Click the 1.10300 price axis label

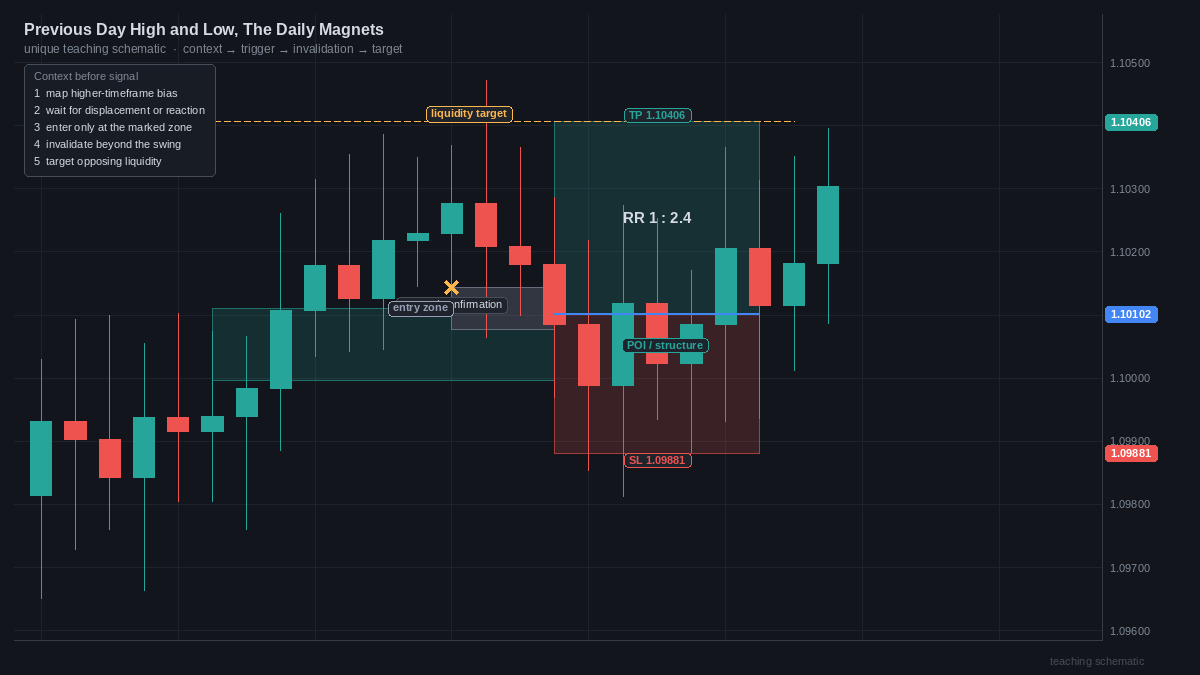(x=1130, y=189)
